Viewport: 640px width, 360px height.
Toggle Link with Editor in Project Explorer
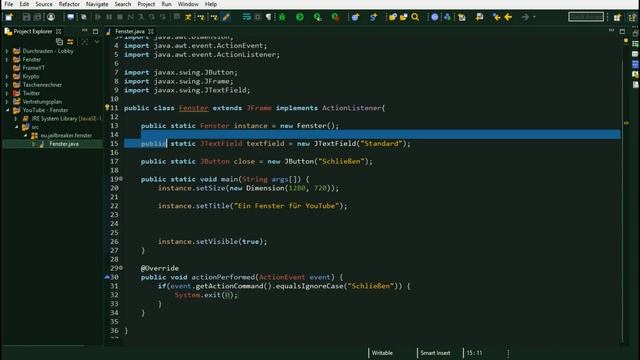71,42
